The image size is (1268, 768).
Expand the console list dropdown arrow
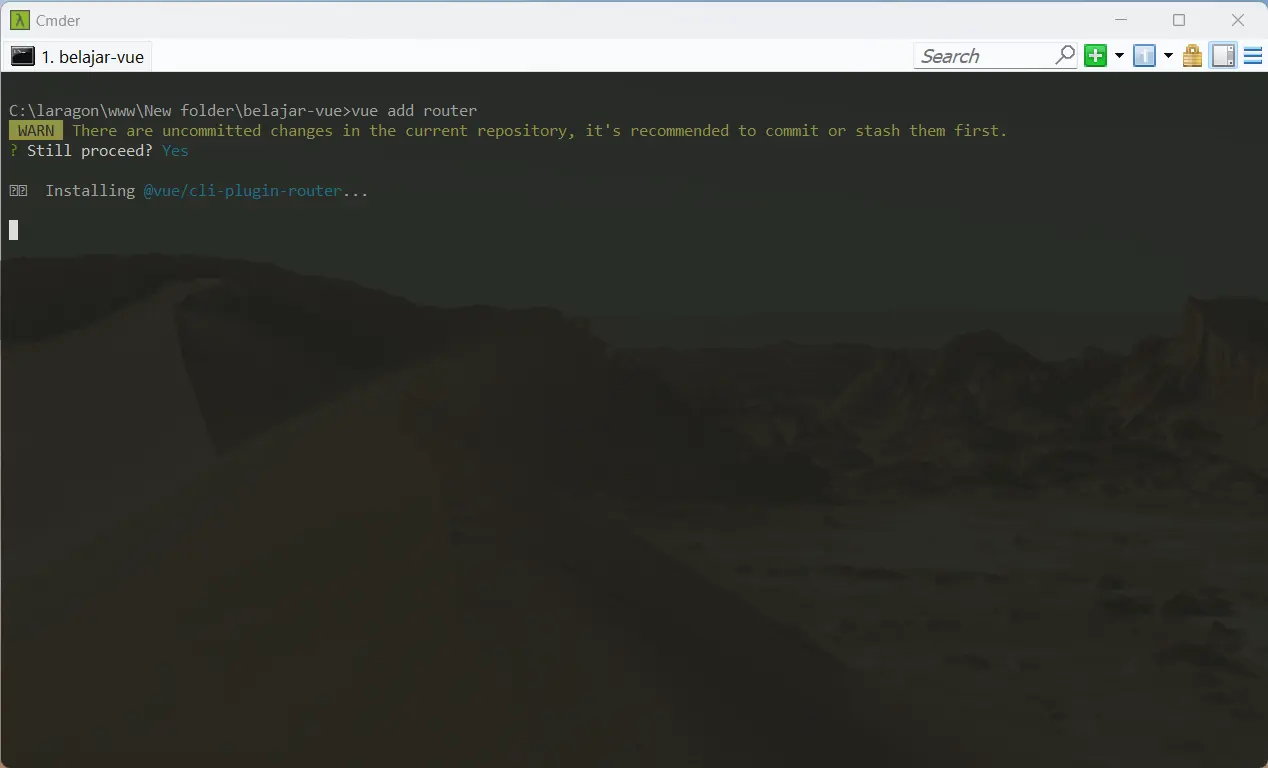pos(1168,56)
